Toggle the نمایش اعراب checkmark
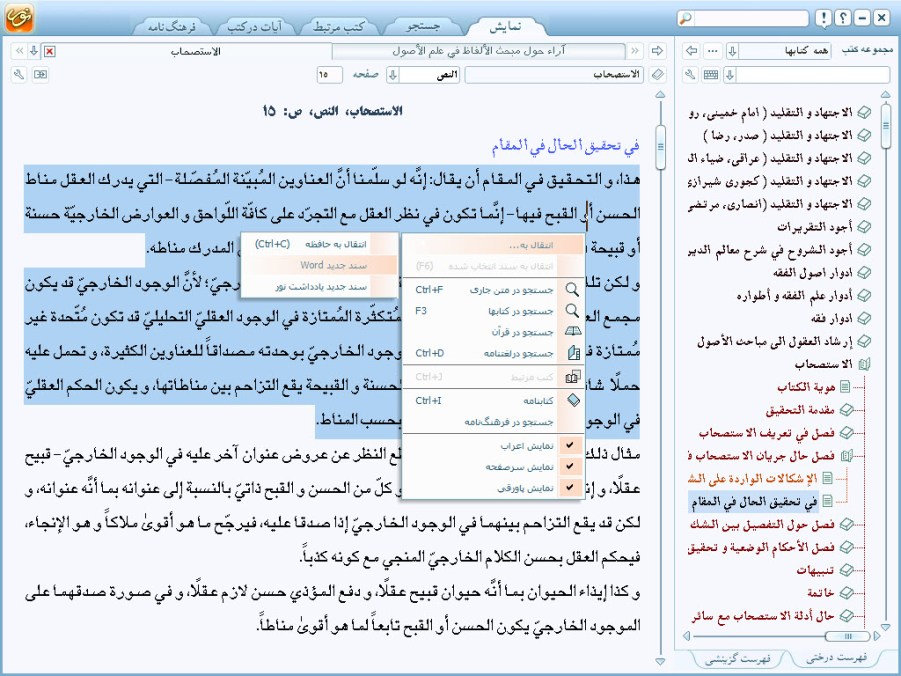 (569, 445)
